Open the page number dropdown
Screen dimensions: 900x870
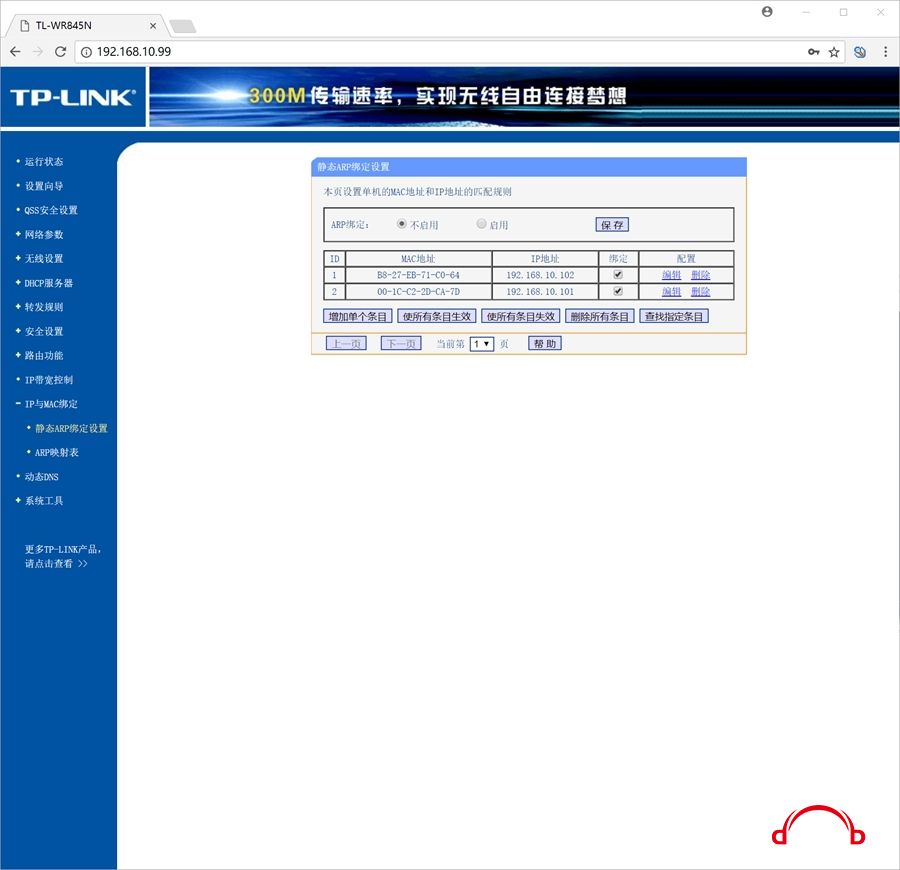pos(482,344)
